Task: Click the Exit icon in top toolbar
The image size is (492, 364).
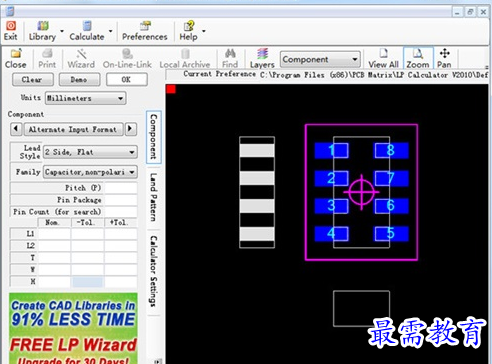Action: tap(11, 26)
